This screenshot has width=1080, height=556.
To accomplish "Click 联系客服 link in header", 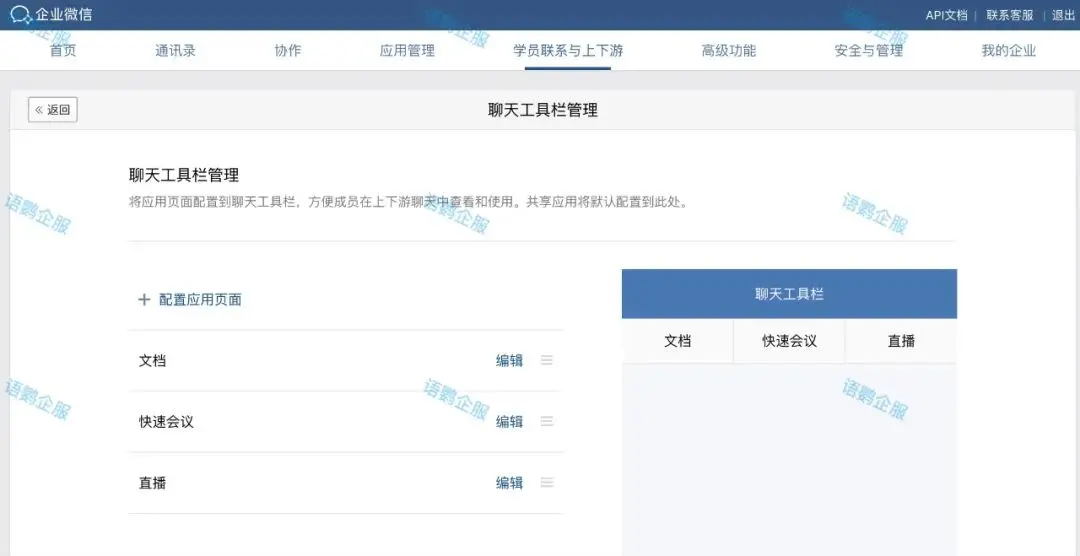I will [x=1010, y=15].
